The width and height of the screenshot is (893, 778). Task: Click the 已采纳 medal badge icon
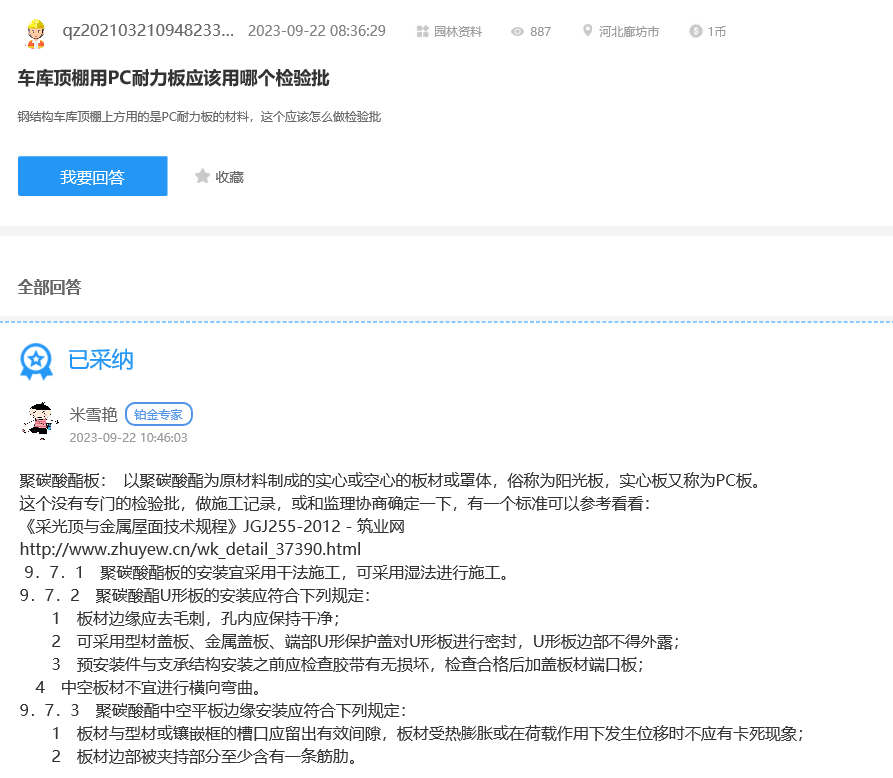36,361
